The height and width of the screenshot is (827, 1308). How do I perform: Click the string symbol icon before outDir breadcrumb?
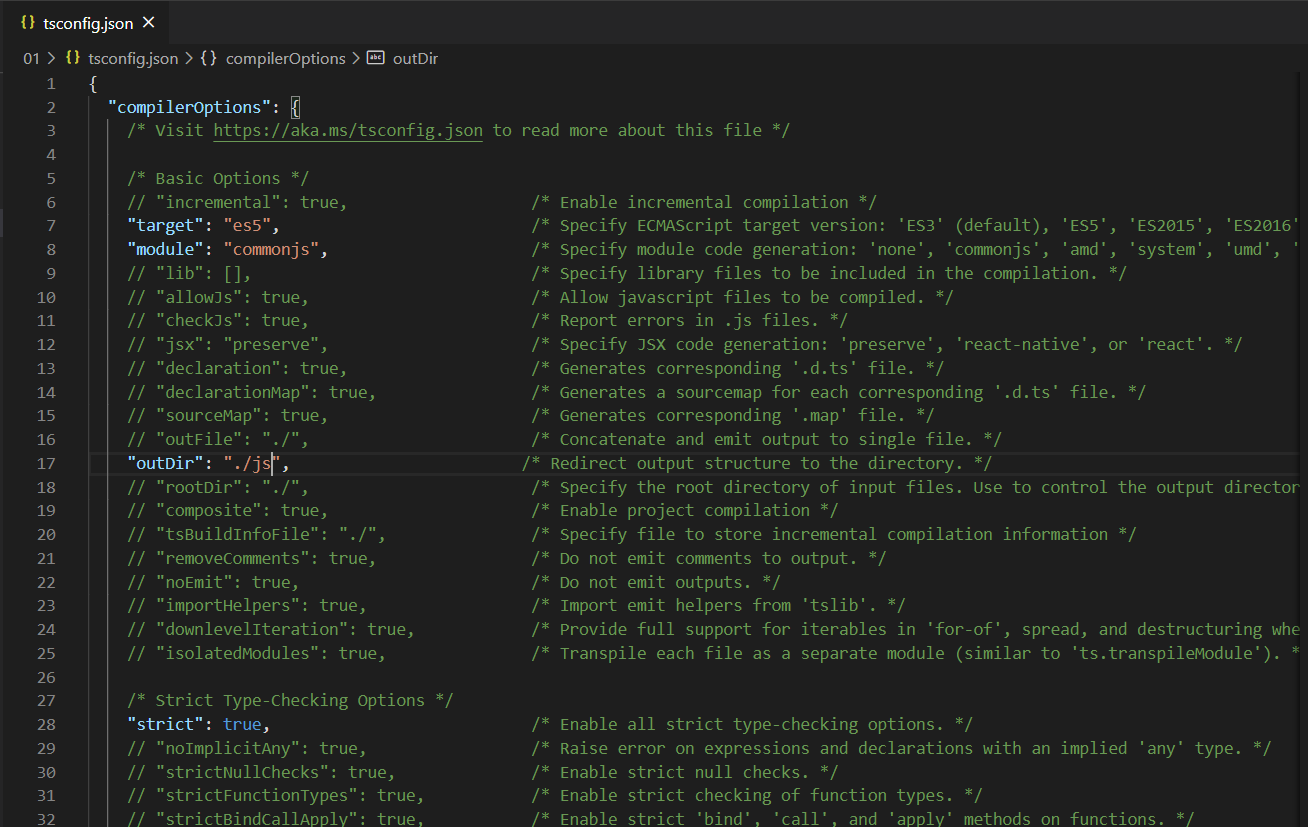coord(375,58)
